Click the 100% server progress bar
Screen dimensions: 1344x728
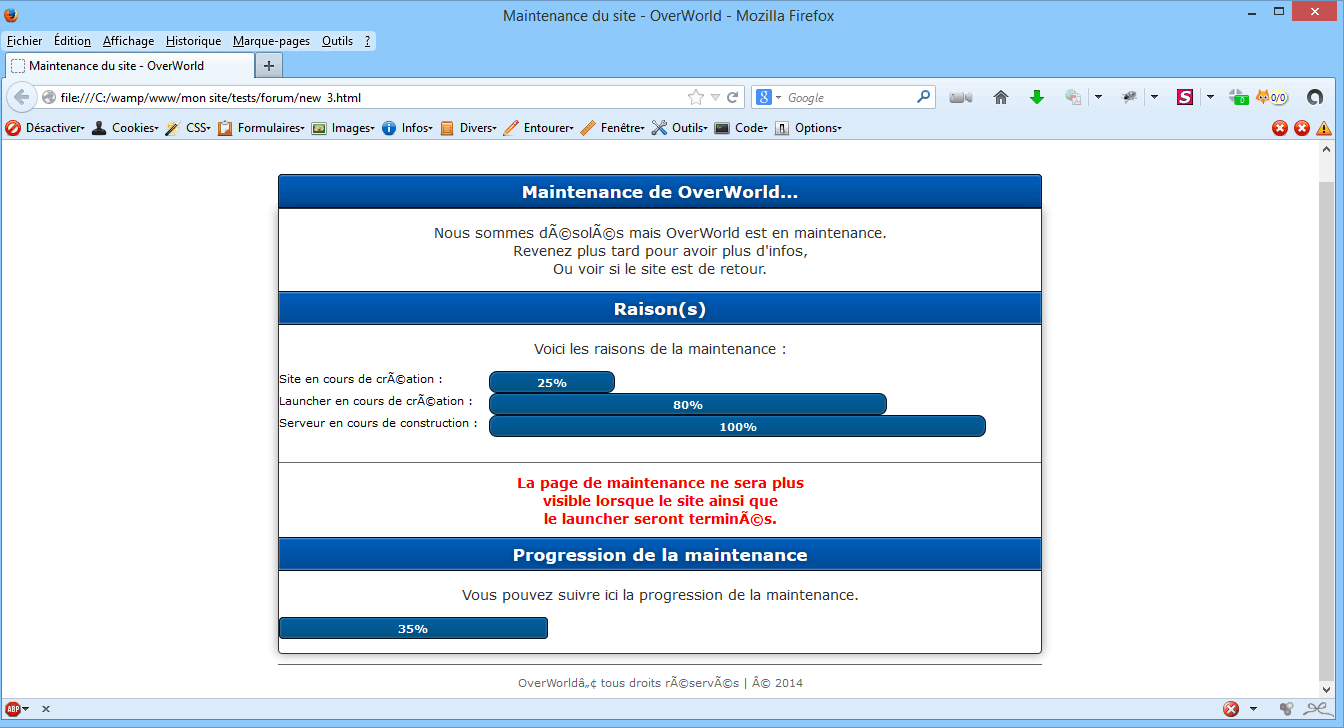click(737, 426)
